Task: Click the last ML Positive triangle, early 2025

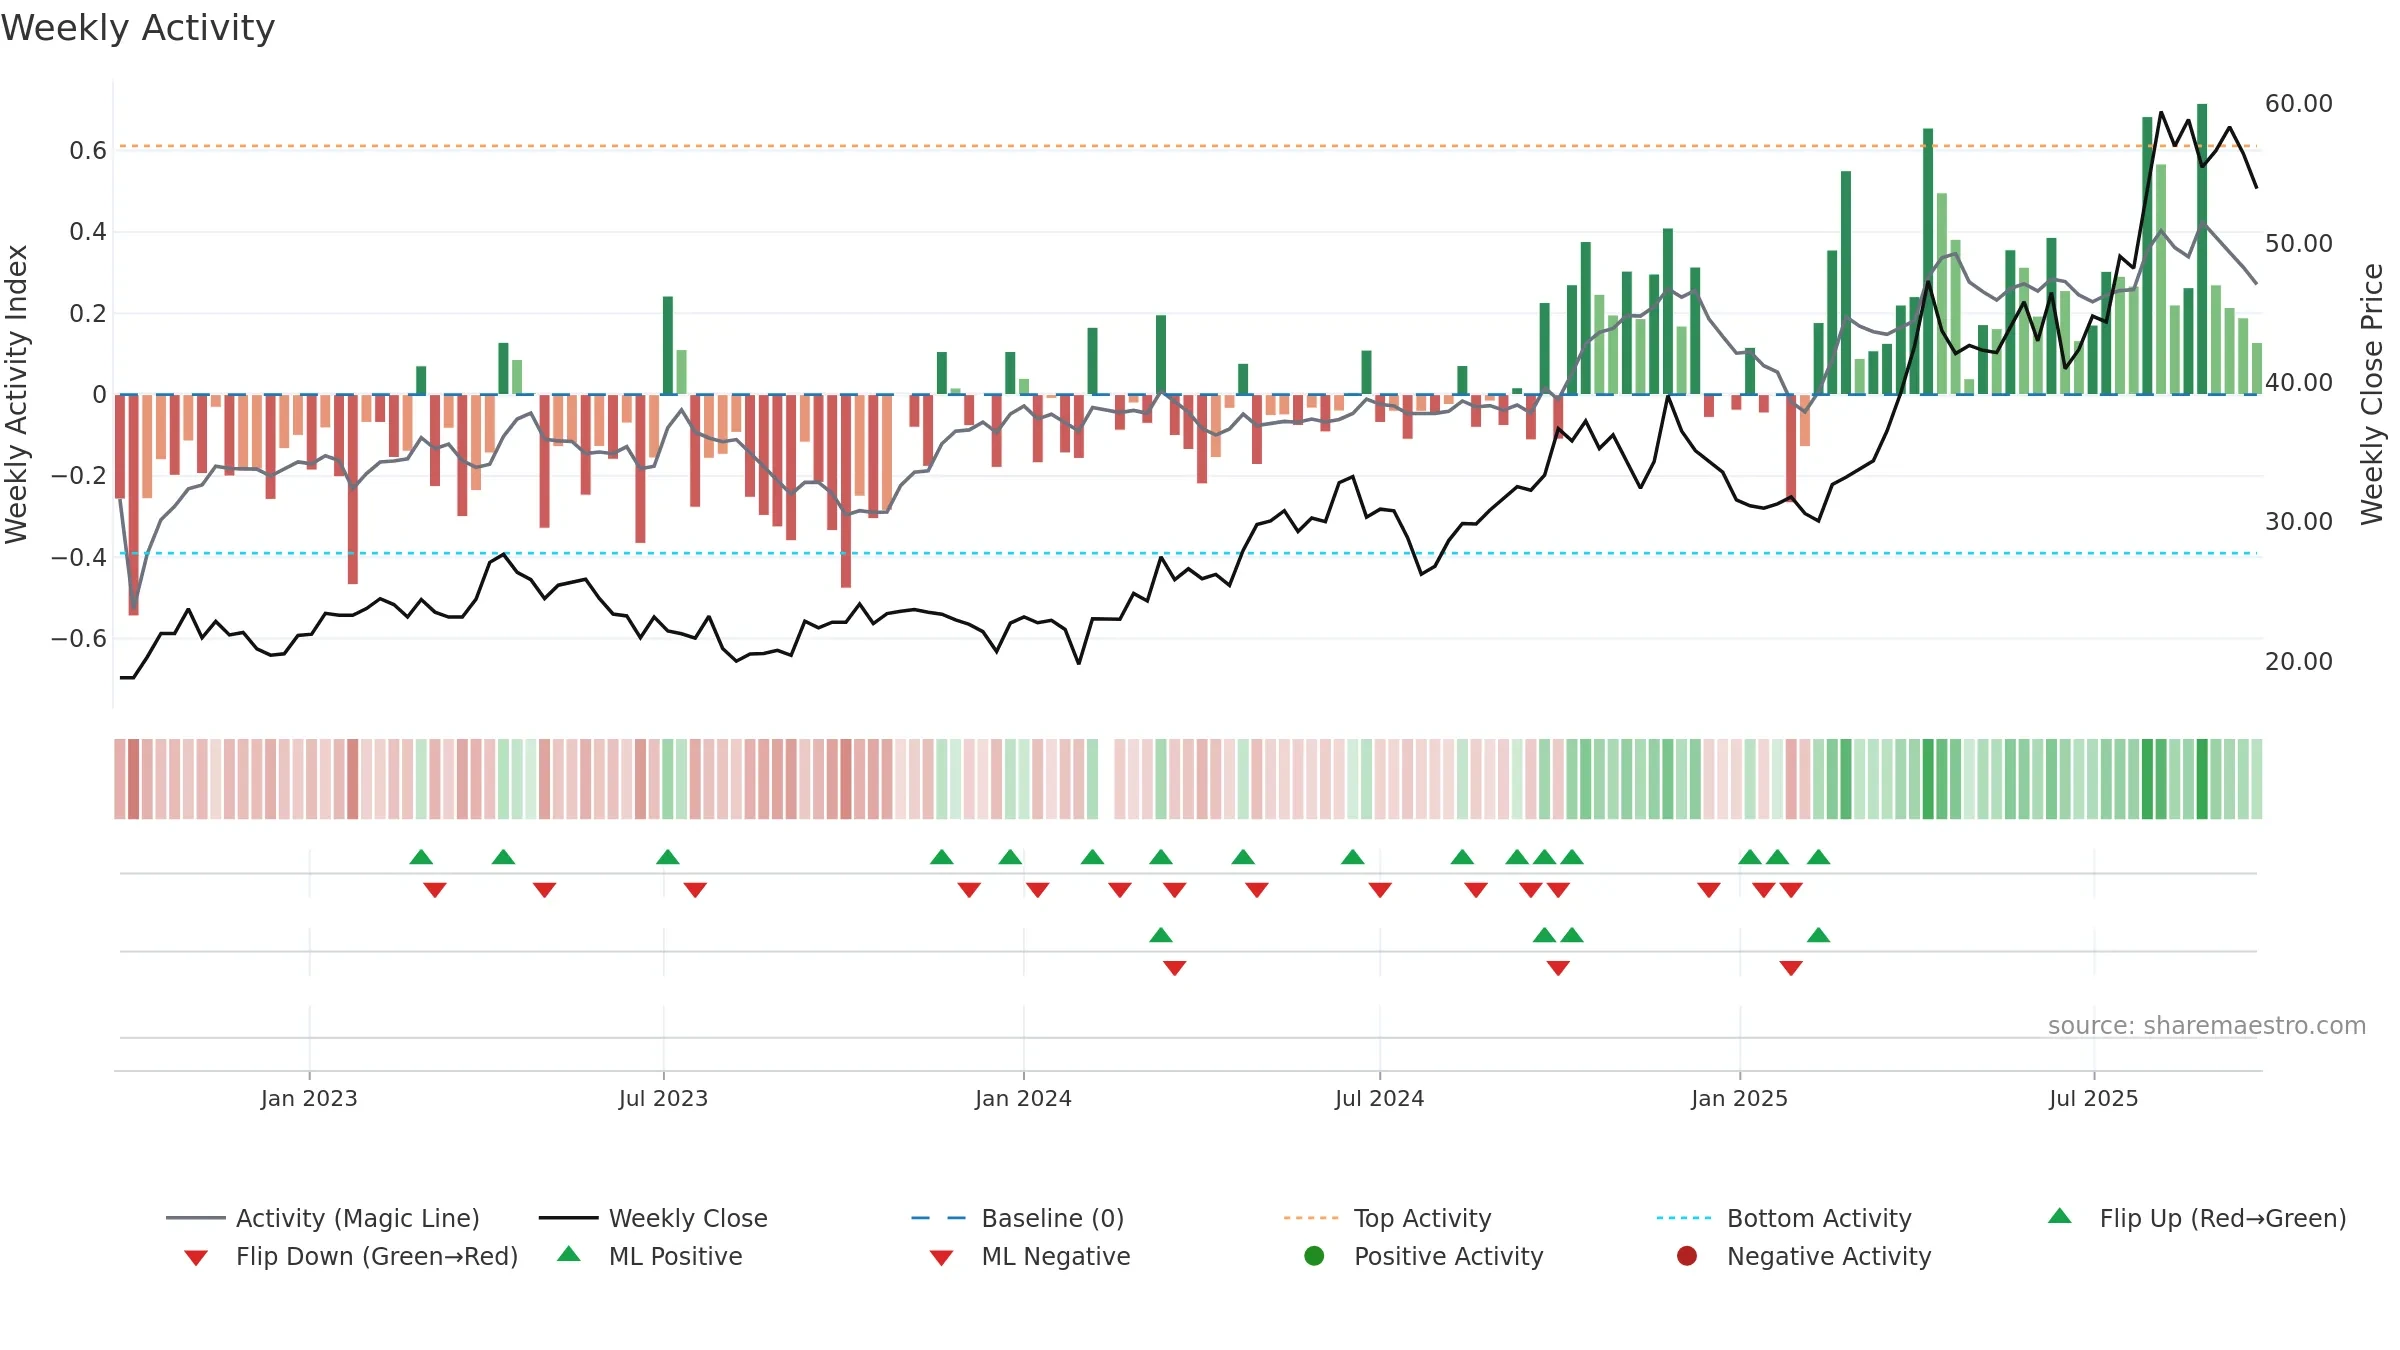Action: coord(1819,935)
